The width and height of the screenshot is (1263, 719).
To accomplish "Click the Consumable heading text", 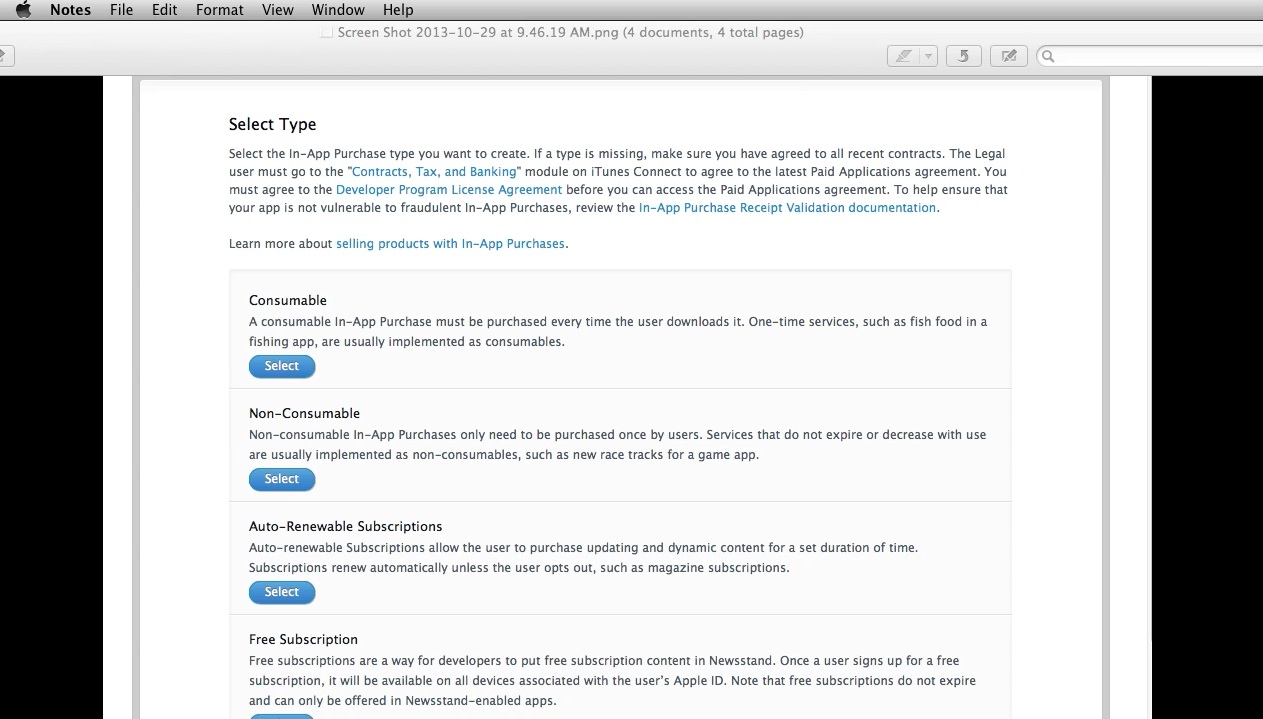I will point(288,300).
